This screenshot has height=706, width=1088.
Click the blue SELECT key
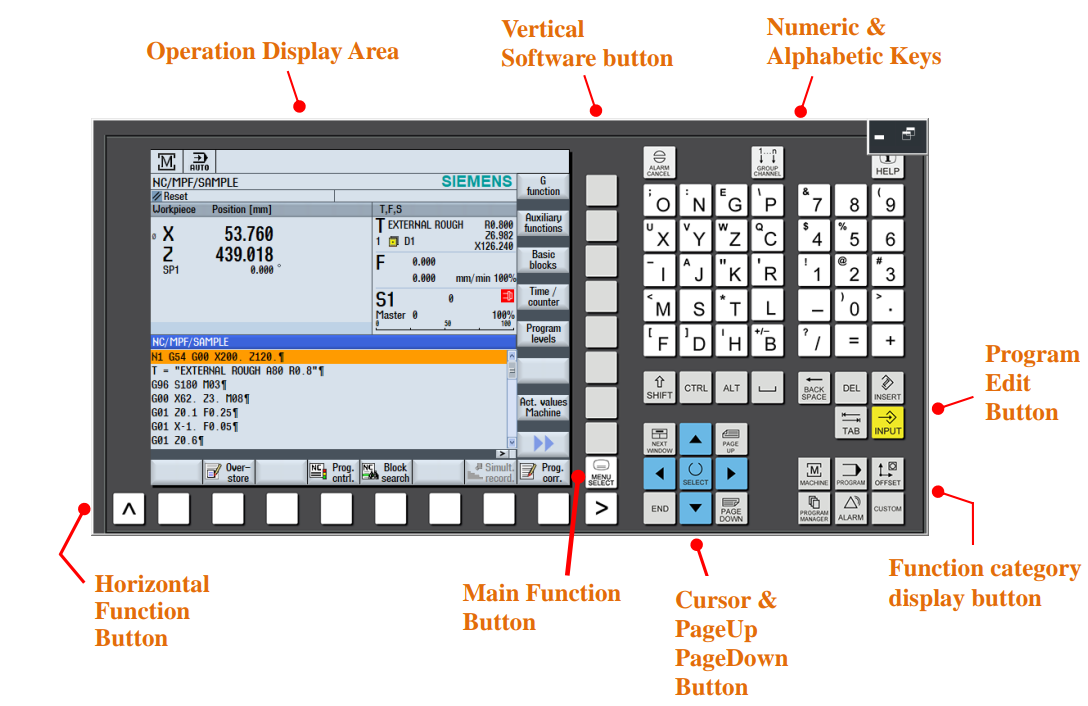point(695,474)
